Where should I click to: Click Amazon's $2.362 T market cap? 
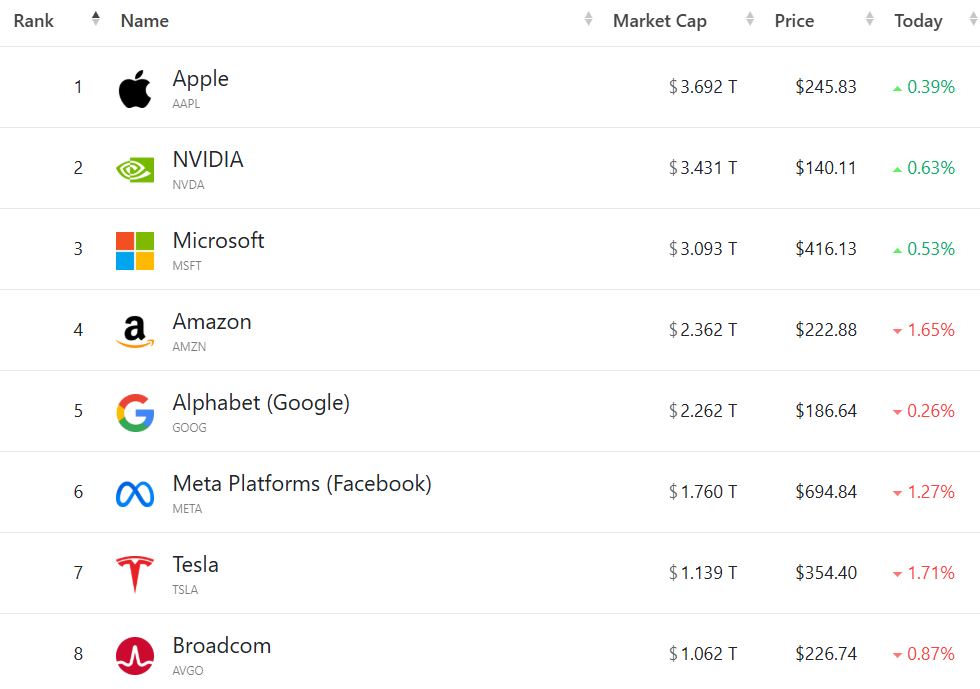[x=703, y=330]
